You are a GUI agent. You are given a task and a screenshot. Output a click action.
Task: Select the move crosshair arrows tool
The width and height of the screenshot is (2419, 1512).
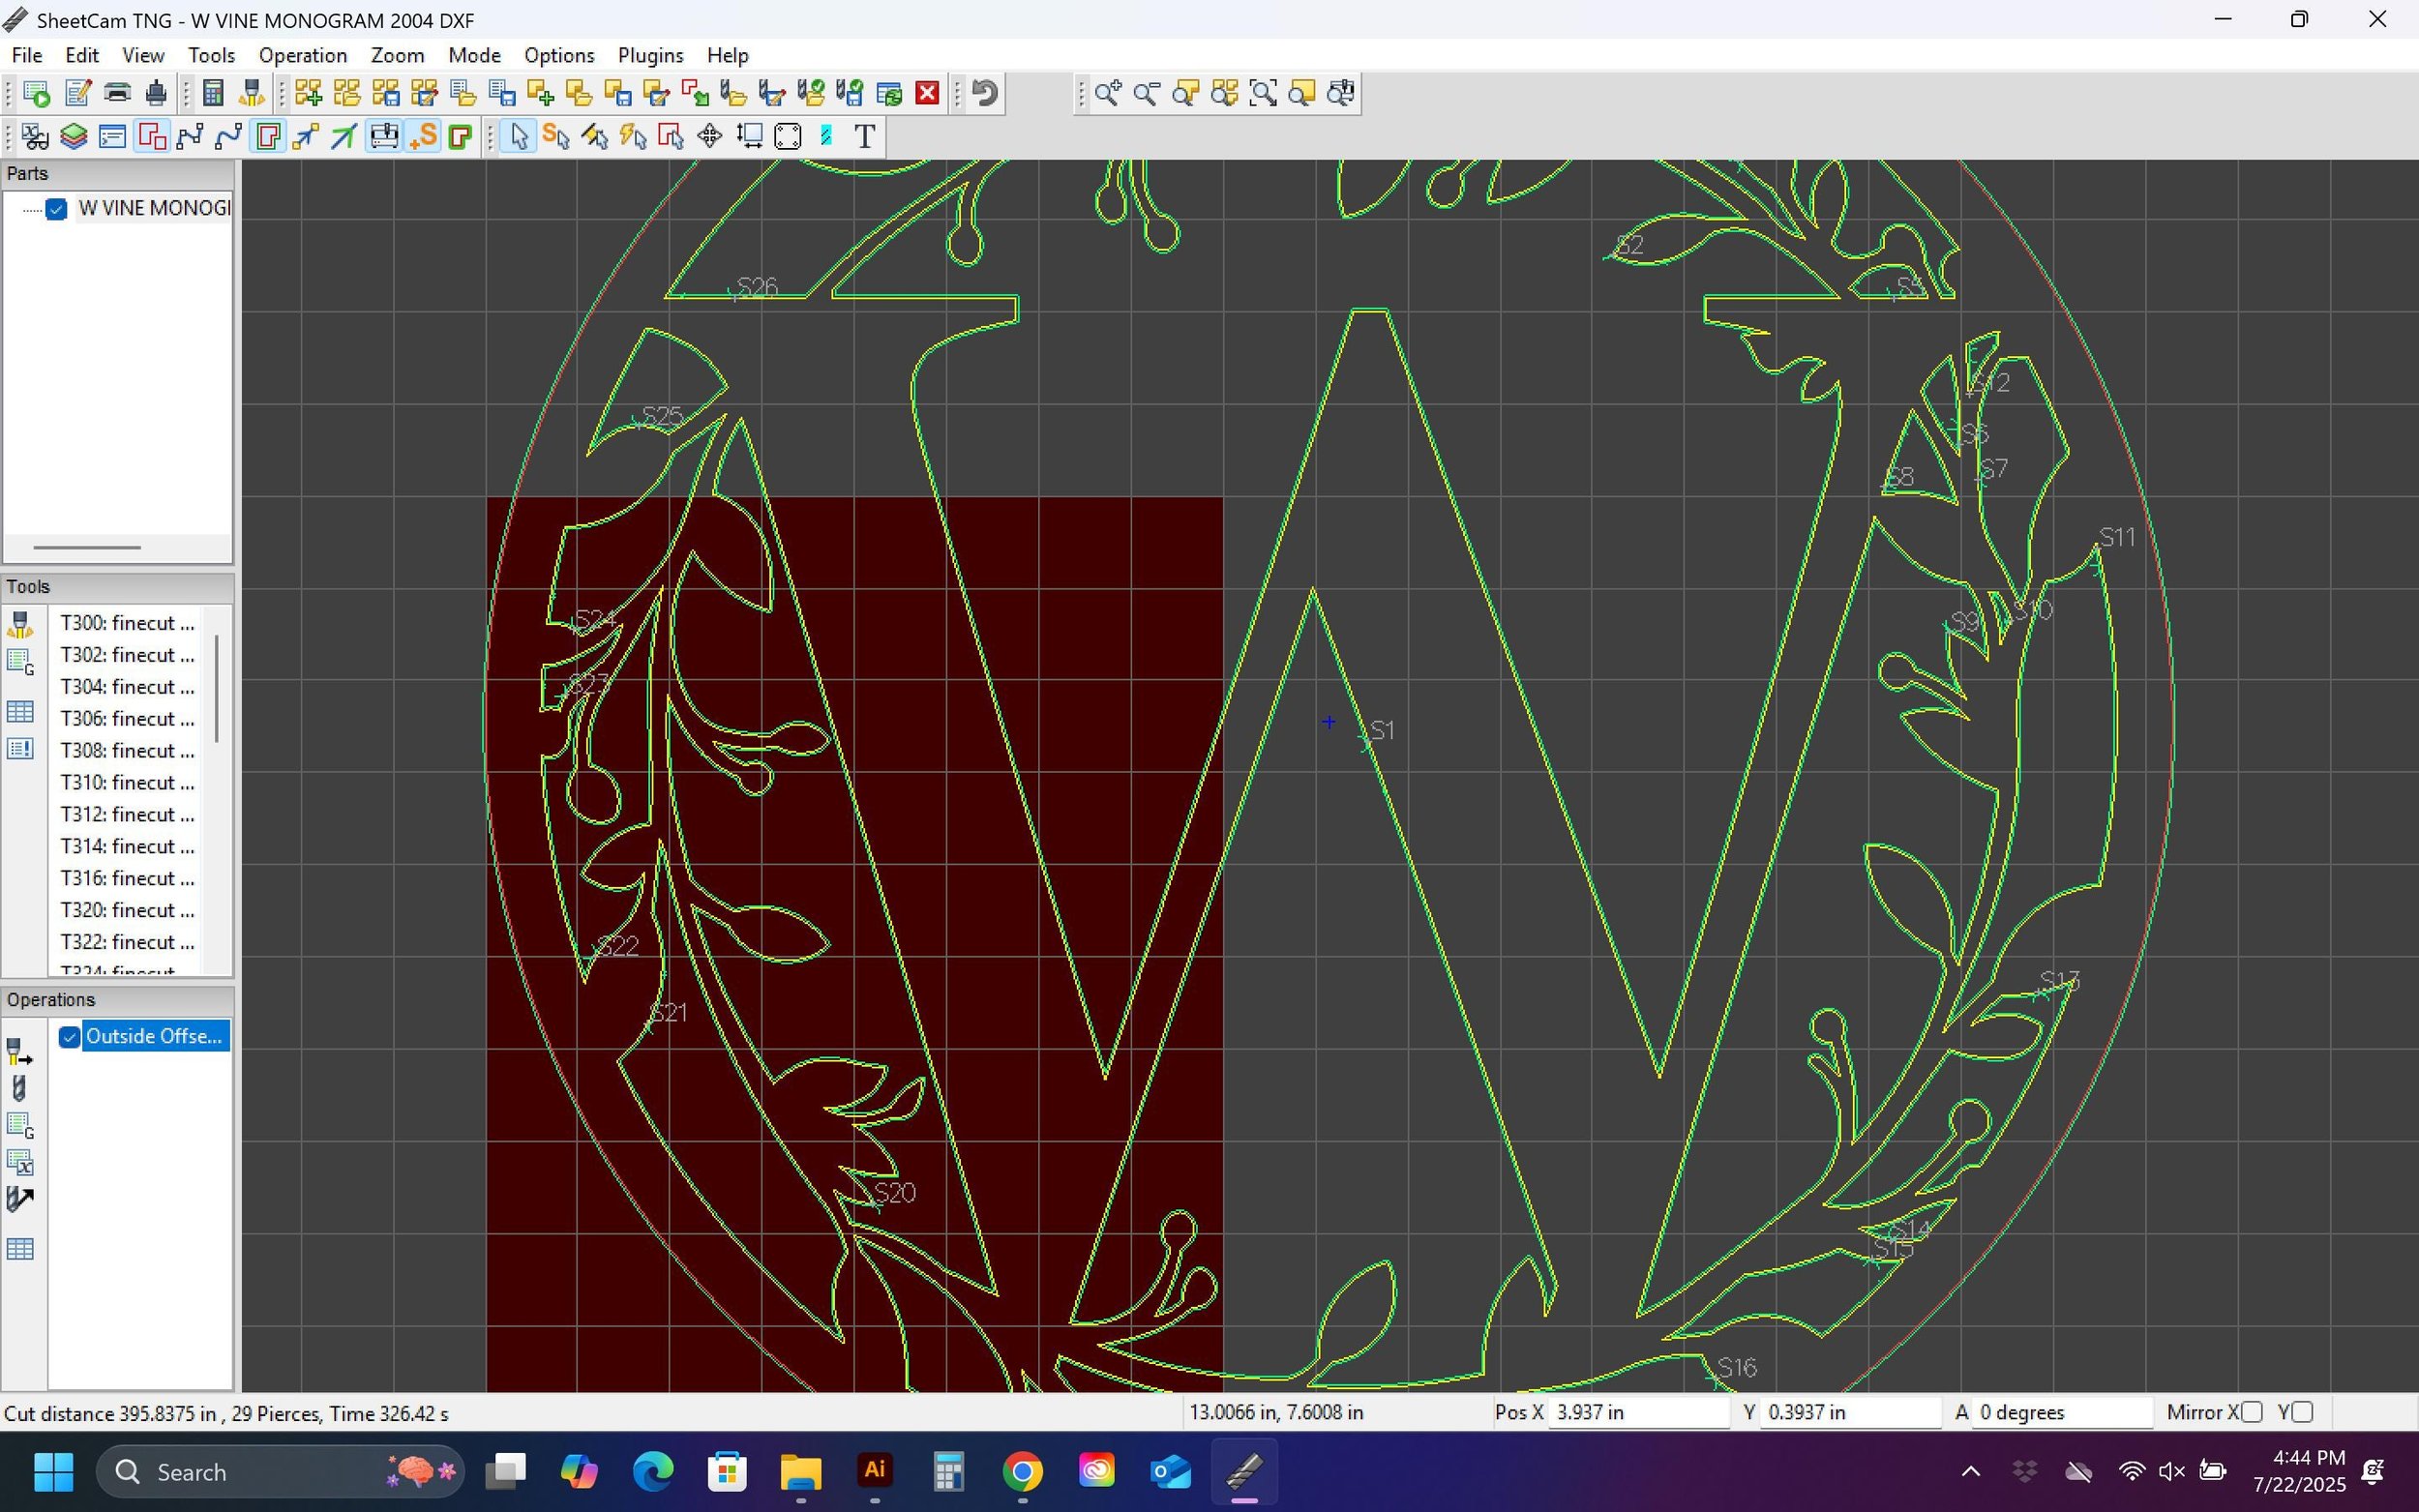[709, 136]
